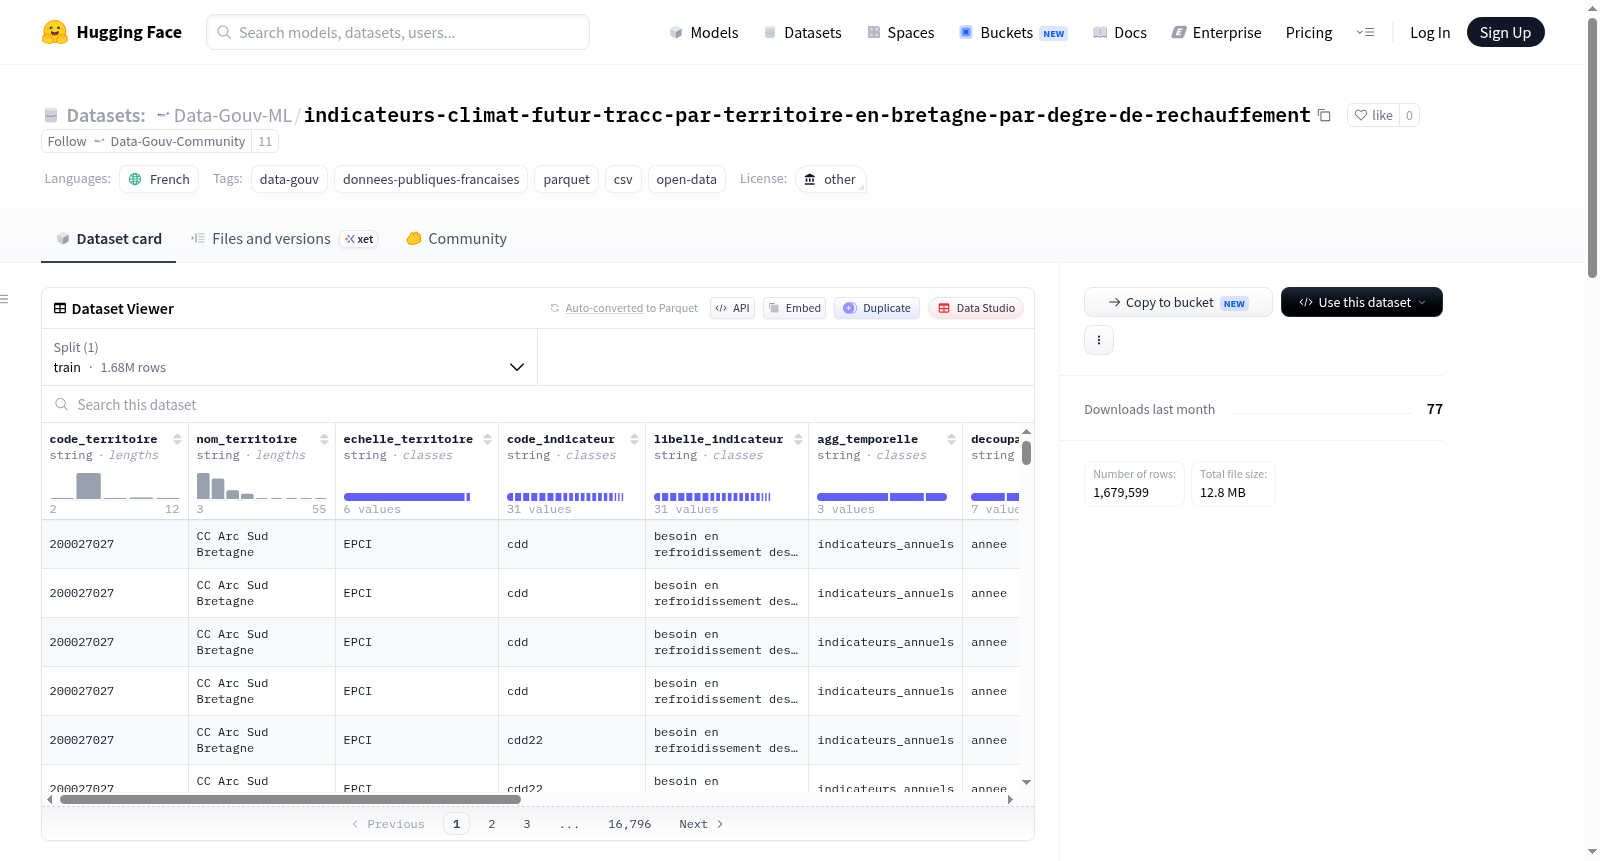Click the nom_territoire length histogram
This screenshot has height=861, width=1600.
click(262, 485)
